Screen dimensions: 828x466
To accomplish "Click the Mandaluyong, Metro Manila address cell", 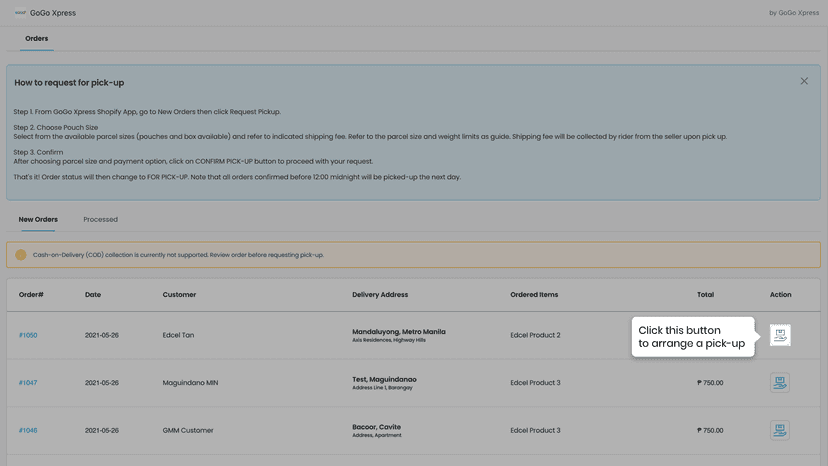I will pyautogui.click(x=399, y=335).
